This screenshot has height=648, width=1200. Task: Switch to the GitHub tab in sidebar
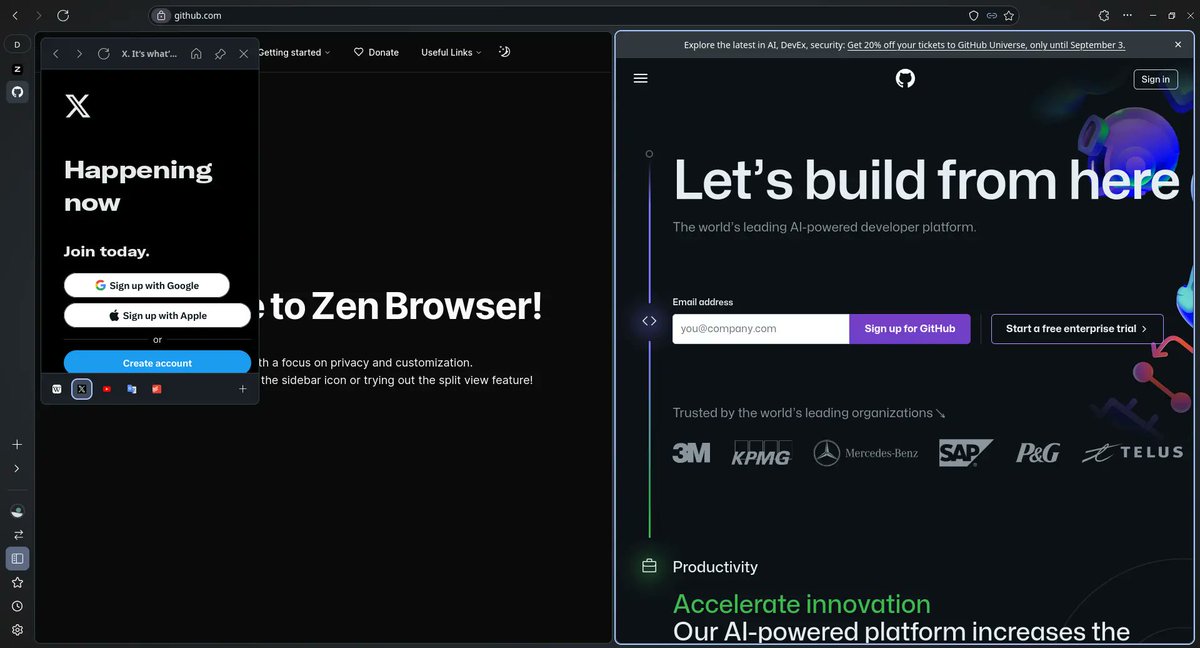(17, 92)
